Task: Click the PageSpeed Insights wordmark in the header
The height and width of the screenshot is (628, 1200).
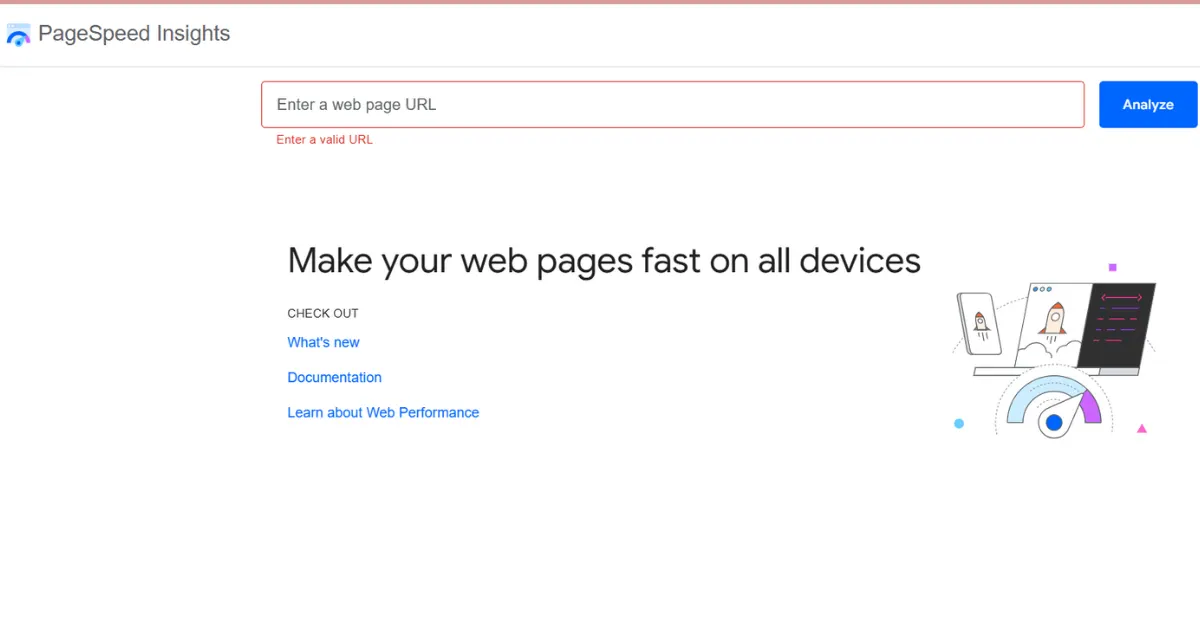Action: [x=134, y=33]
